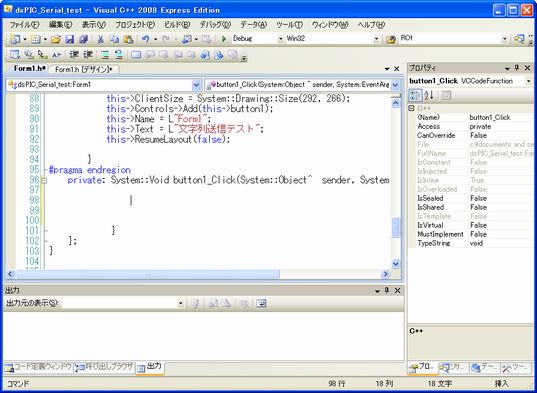Open the ファイル menu
This screenshot has width=537, height=393.
pyautogui.click(x=24, y=25)
